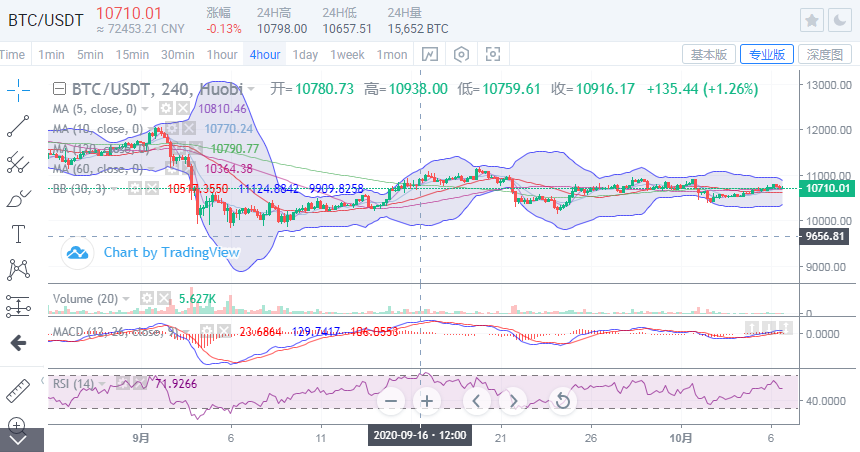Move MACD pane down arrow
860x452 pixels.
click(x=768, y=327)
